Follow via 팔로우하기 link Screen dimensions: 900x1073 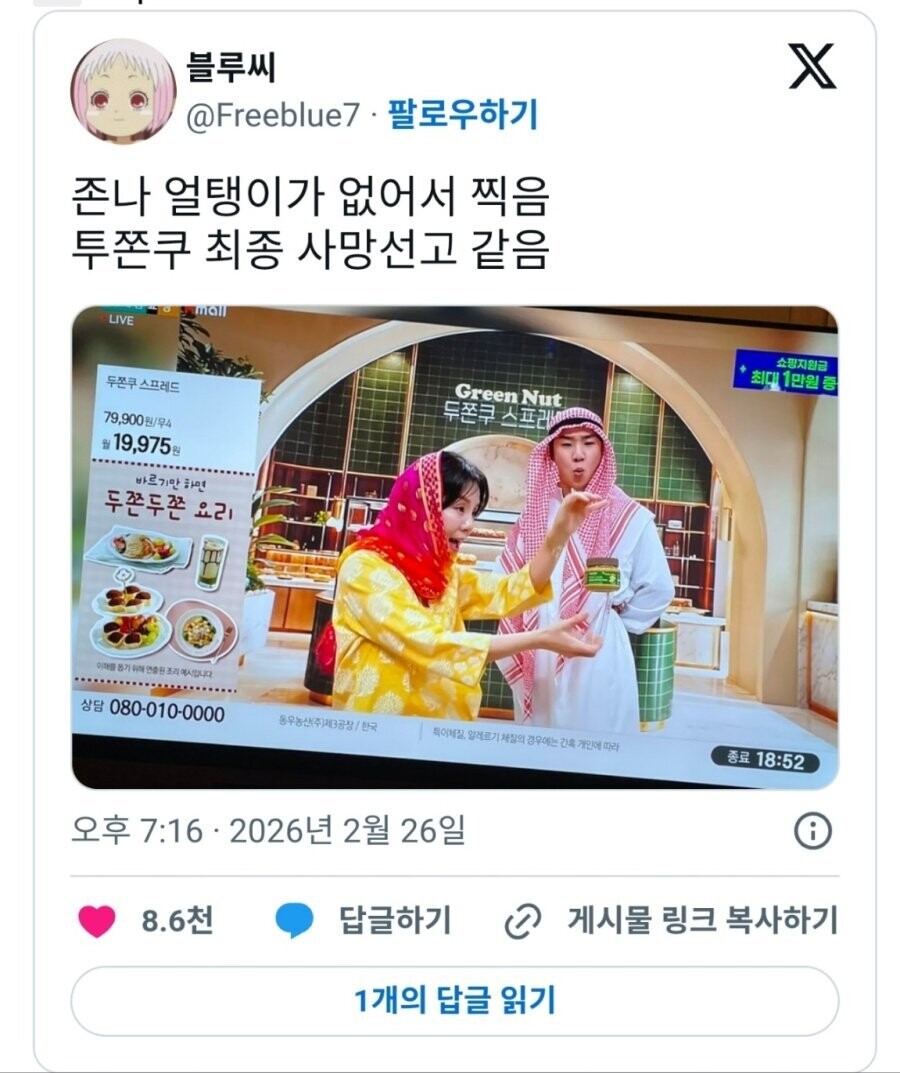click(x=463, y=114)
